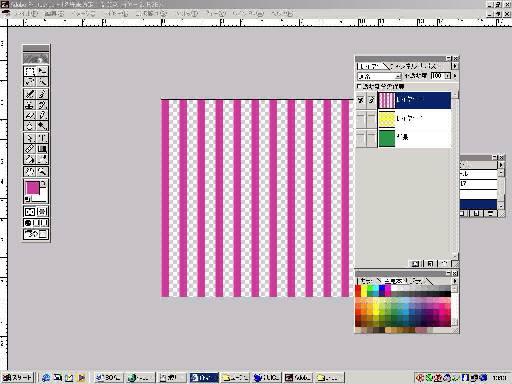Select the Eraser tool
The width and height of the screenshot is (512, 384).
[x=30, y=115]
